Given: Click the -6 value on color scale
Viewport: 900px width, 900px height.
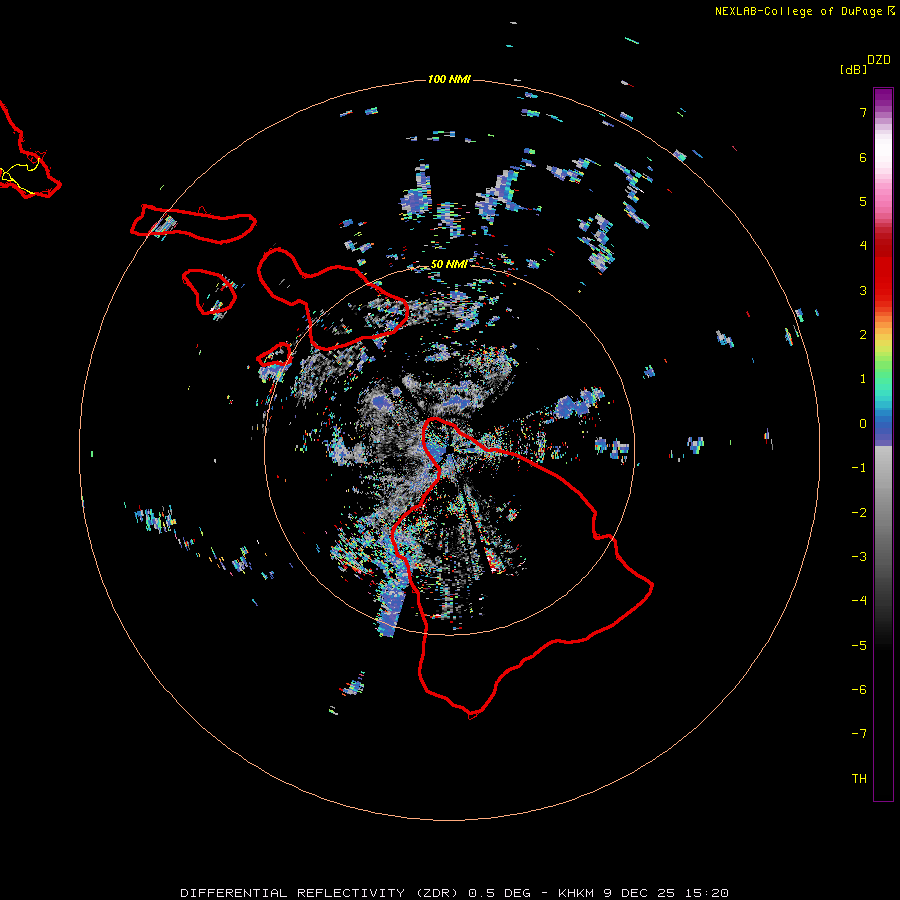Looking at the screenshot, I should click(859, 690).
